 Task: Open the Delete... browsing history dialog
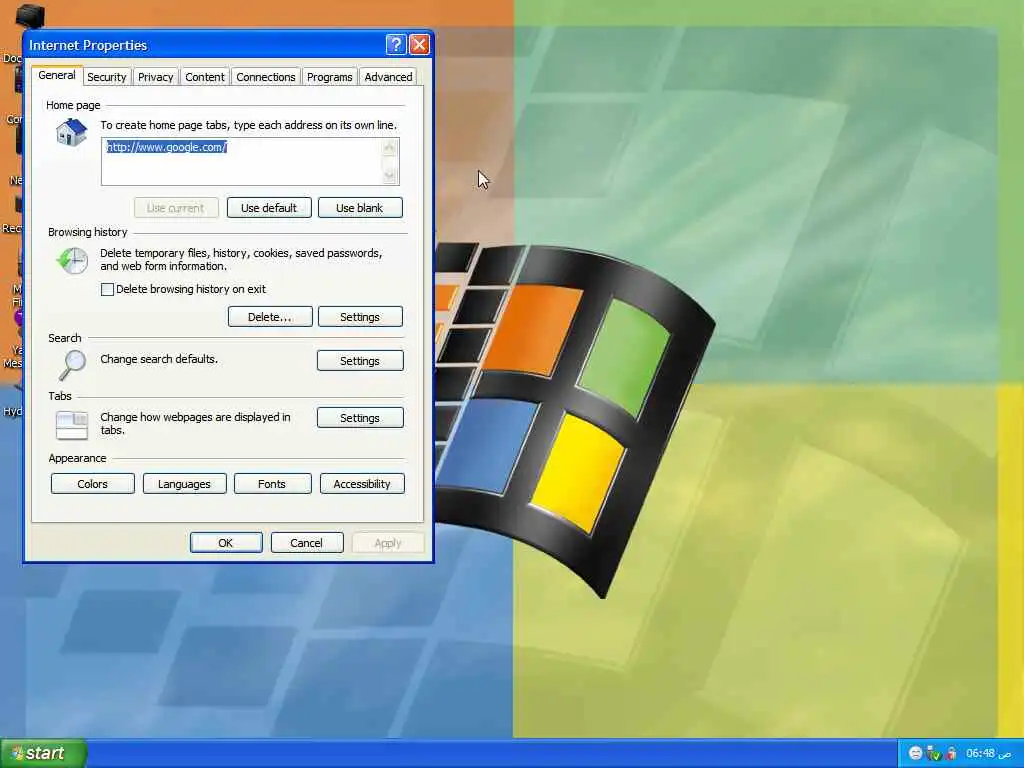[x=270, y=317]
